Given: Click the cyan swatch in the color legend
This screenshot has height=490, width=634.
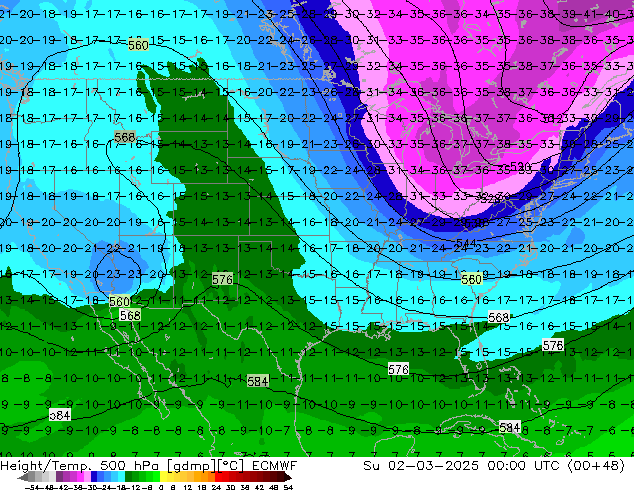Looking at the screenshot, I should (x=121, y=476).
